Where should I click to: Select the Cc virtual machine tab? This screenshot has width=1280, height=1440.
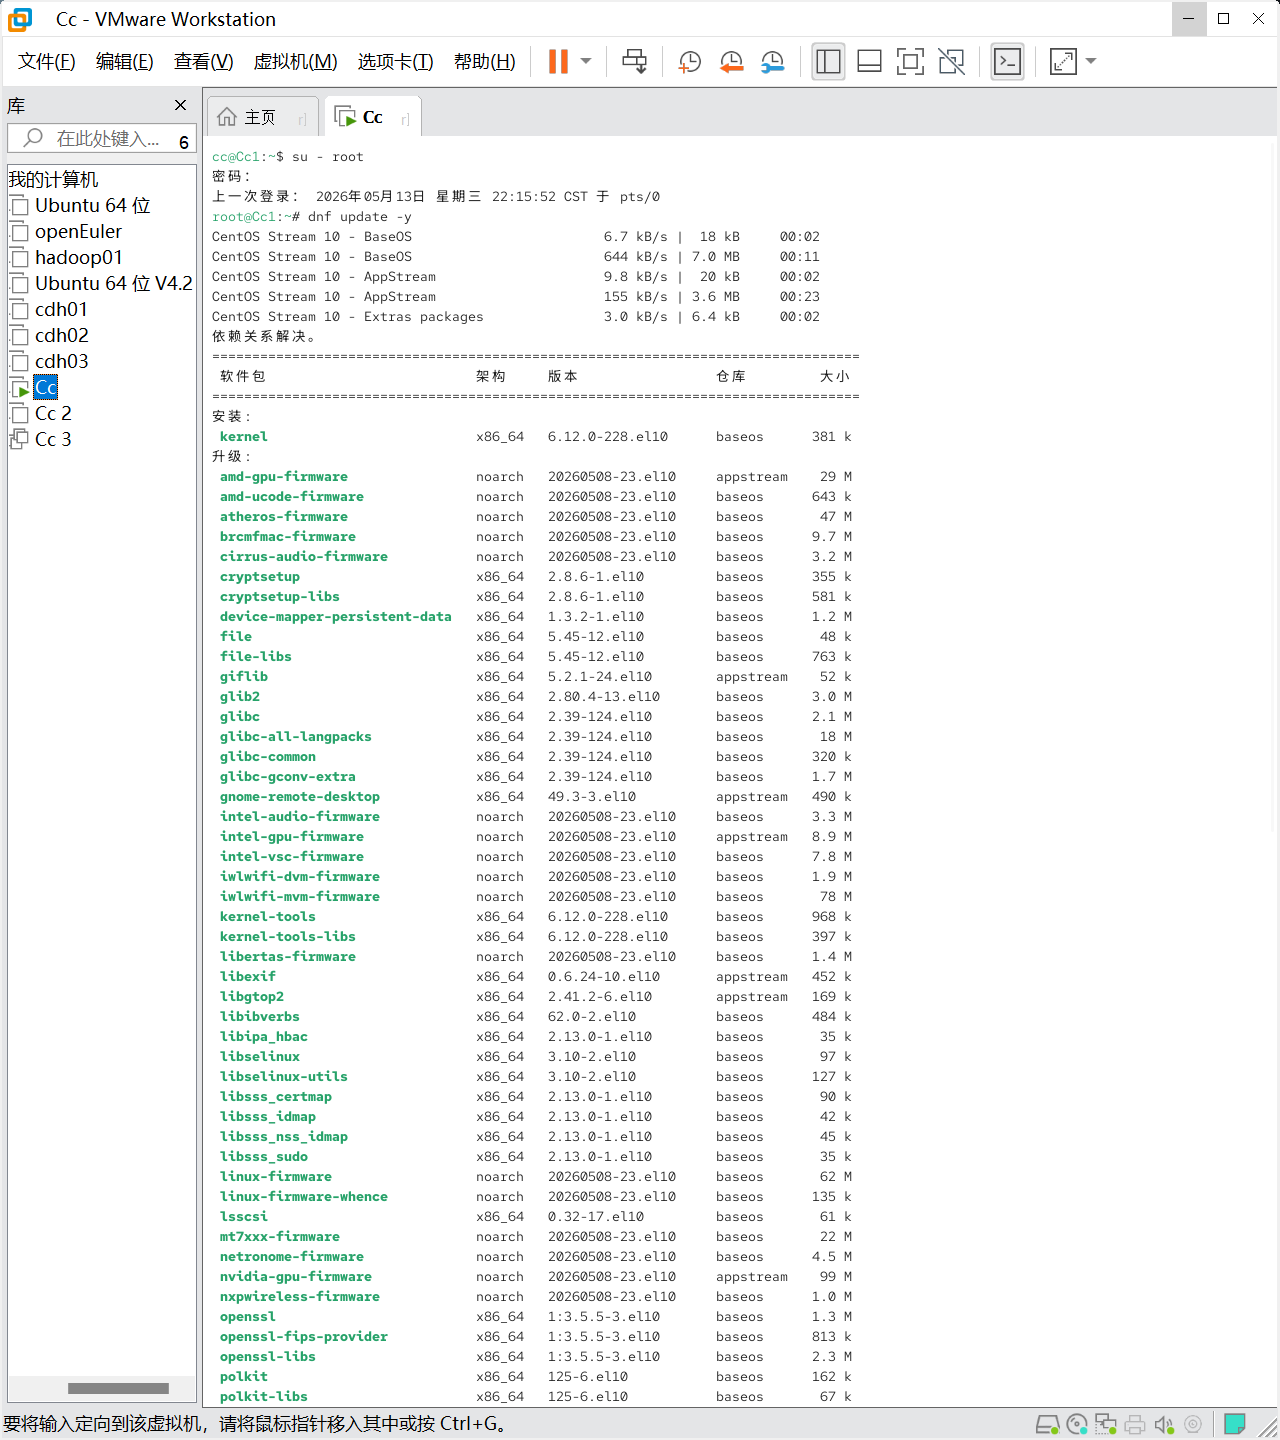tap(372, 117)
